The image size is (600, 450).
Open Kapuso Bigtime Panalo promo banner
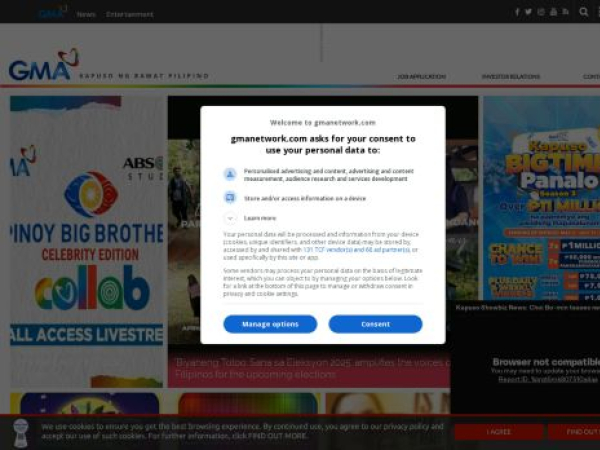541,198
